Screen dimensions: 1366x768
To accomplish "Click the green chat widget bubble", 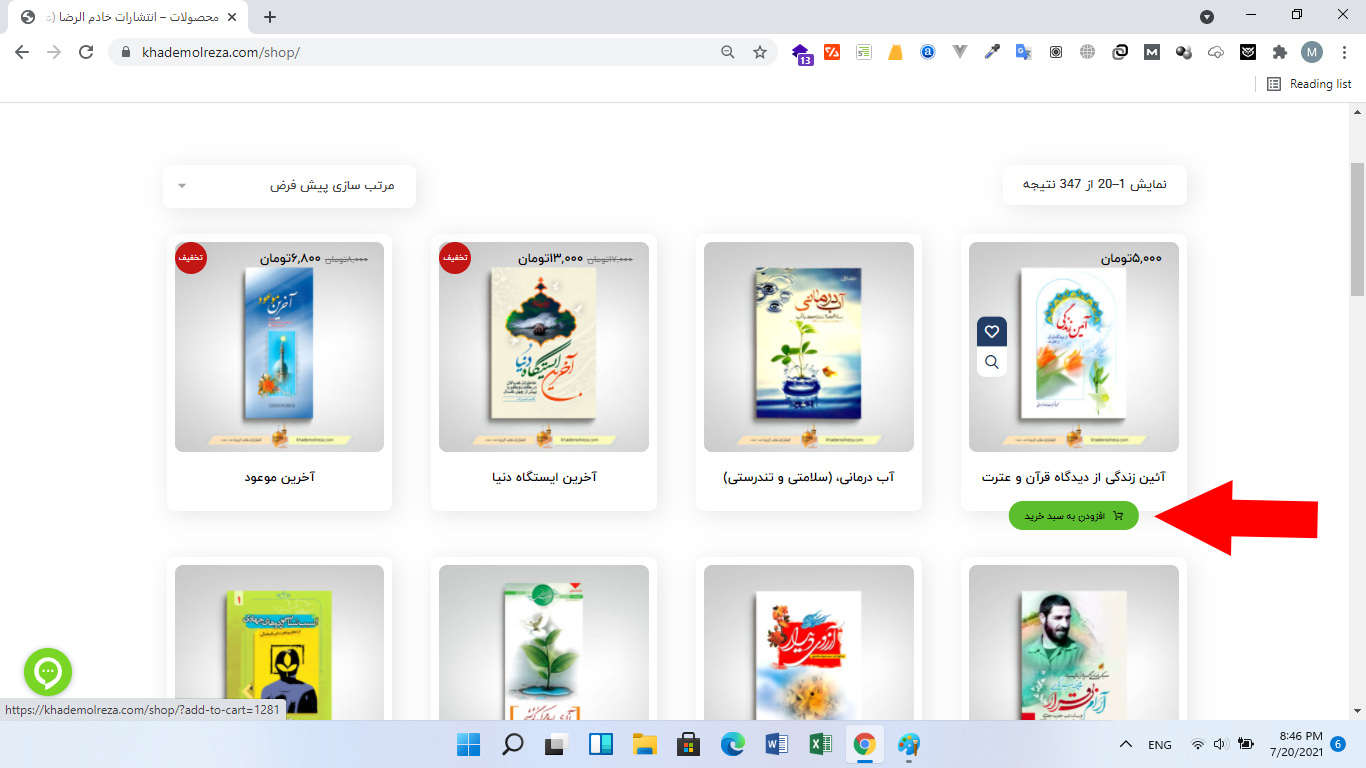I will click(48, 672).
